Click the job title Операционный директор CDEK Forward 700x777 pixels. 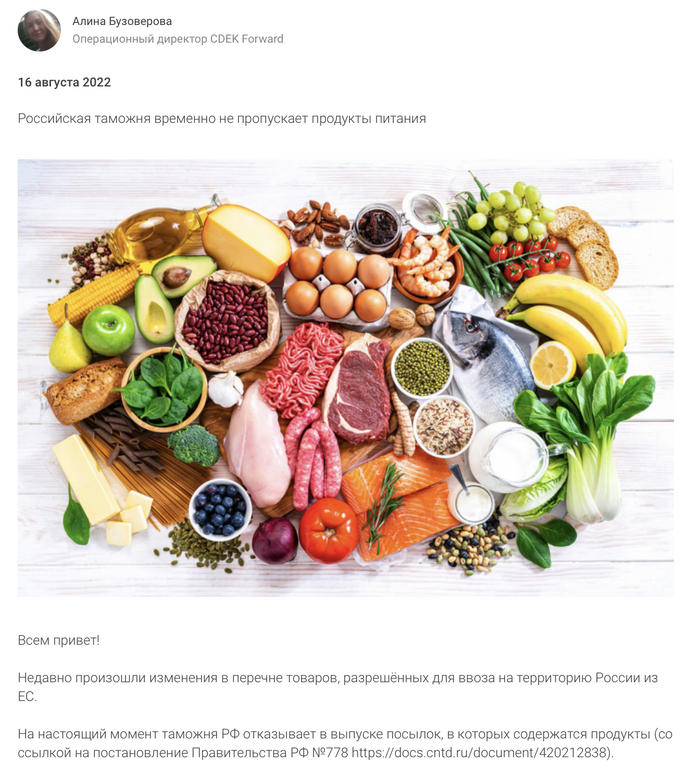178,39
